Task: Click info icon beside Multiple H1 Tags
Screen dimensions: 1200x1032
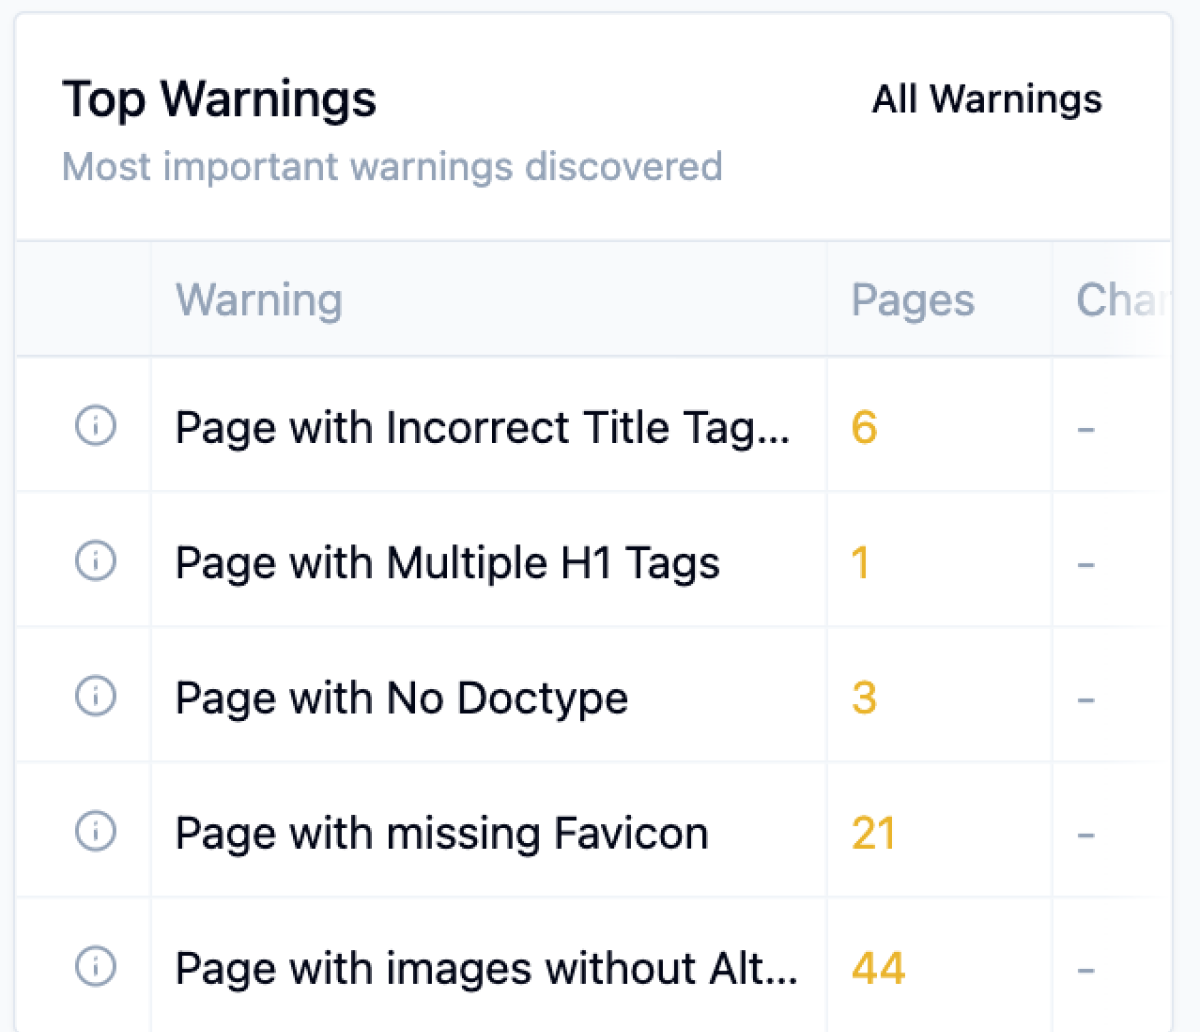Action: (x=96, y=561)
